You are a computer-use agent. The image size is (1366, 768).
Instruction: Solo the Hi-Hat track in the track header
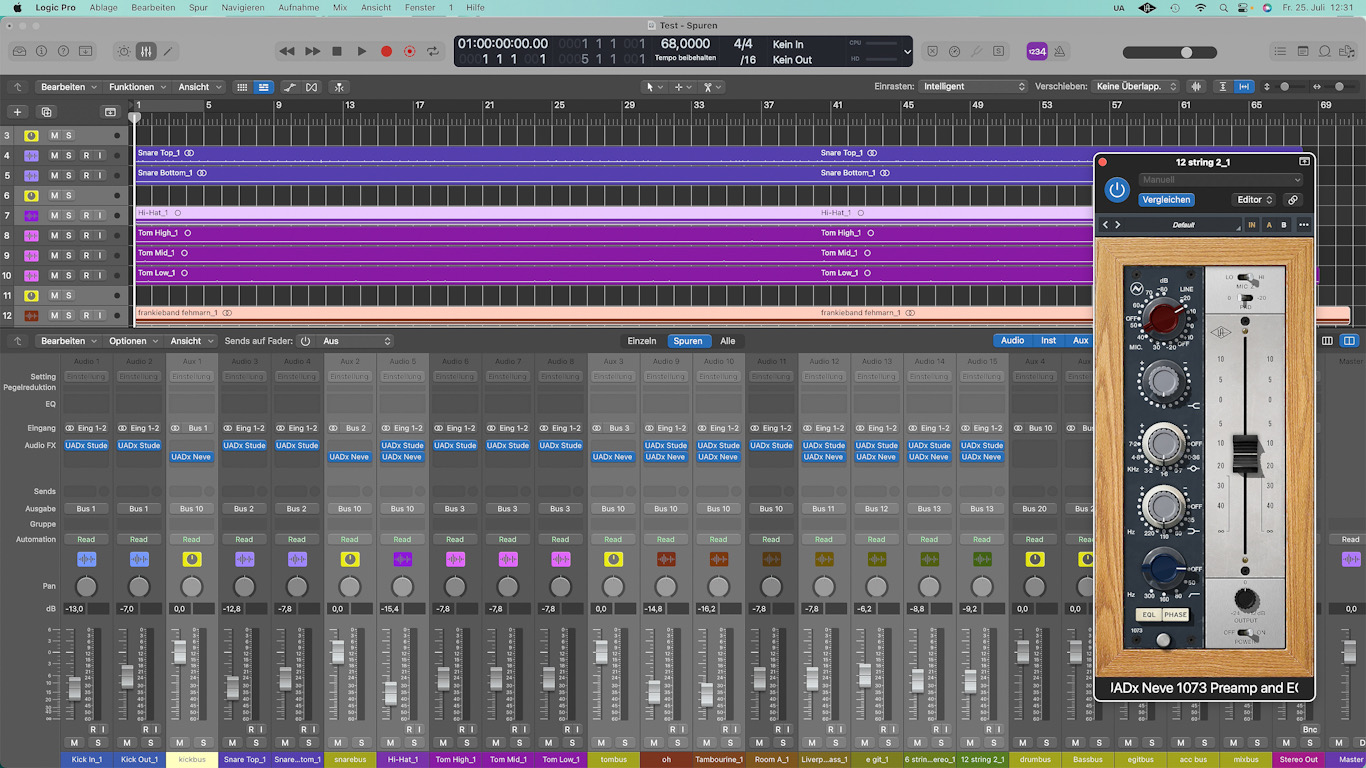click(x=68, y=215)
